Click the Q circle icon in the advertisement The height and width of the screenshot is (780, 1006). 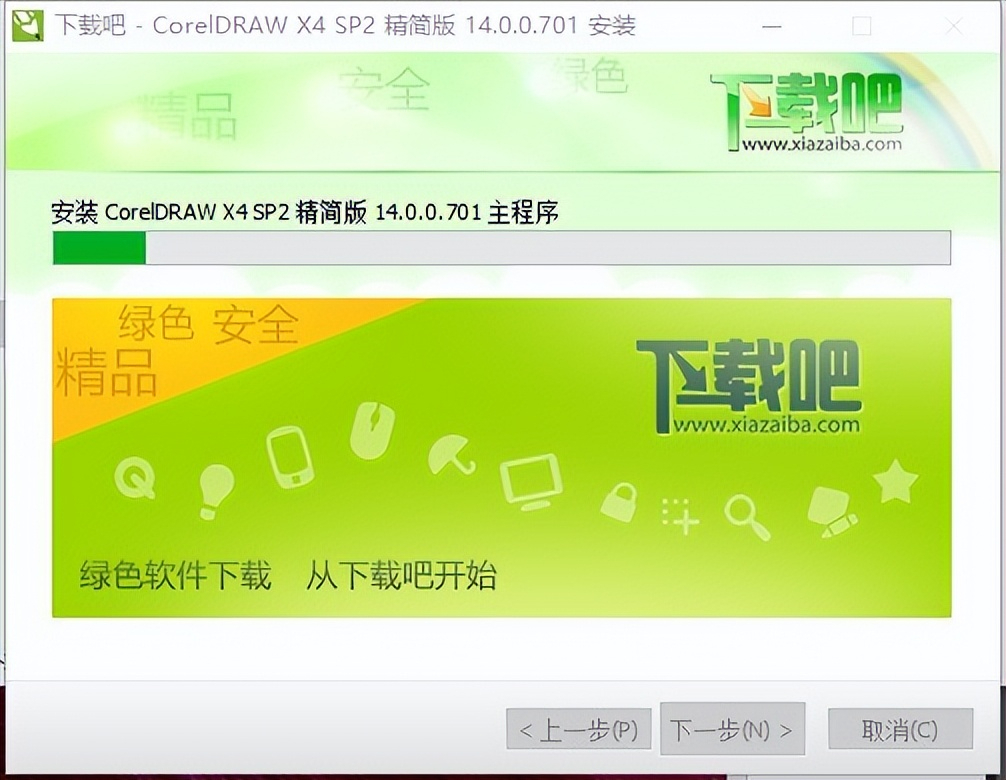[135, 479]
